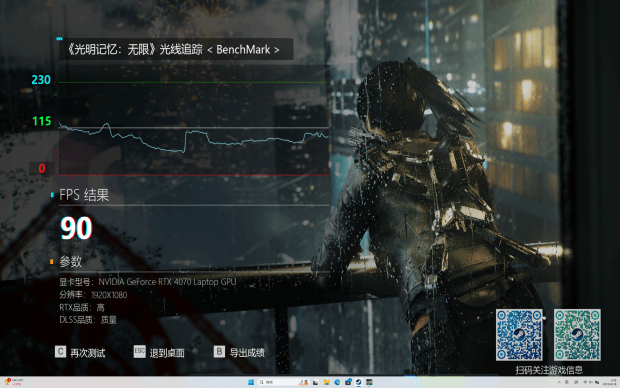Click the taskbar search box
Screen dimensions: 620x388
[x=283, y=382]
